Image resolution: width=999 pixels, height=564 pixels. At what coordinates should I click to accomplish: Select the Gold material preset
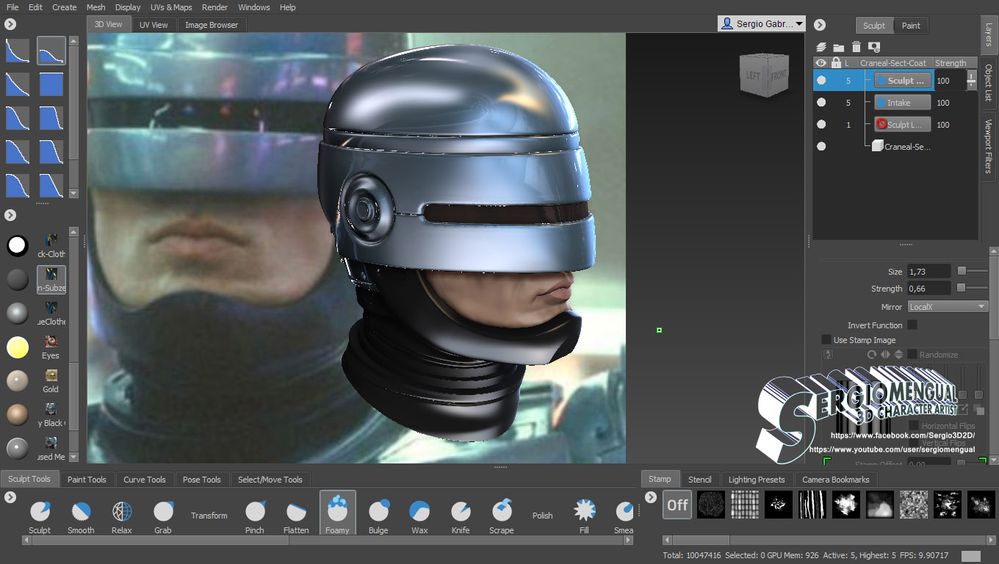click(x=50, y=381)
